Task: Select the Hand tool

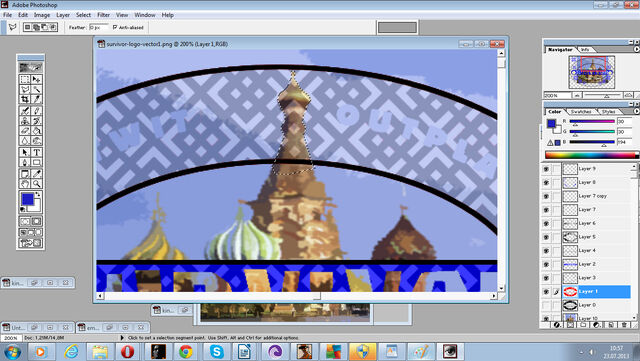Action: pos(25,184)
